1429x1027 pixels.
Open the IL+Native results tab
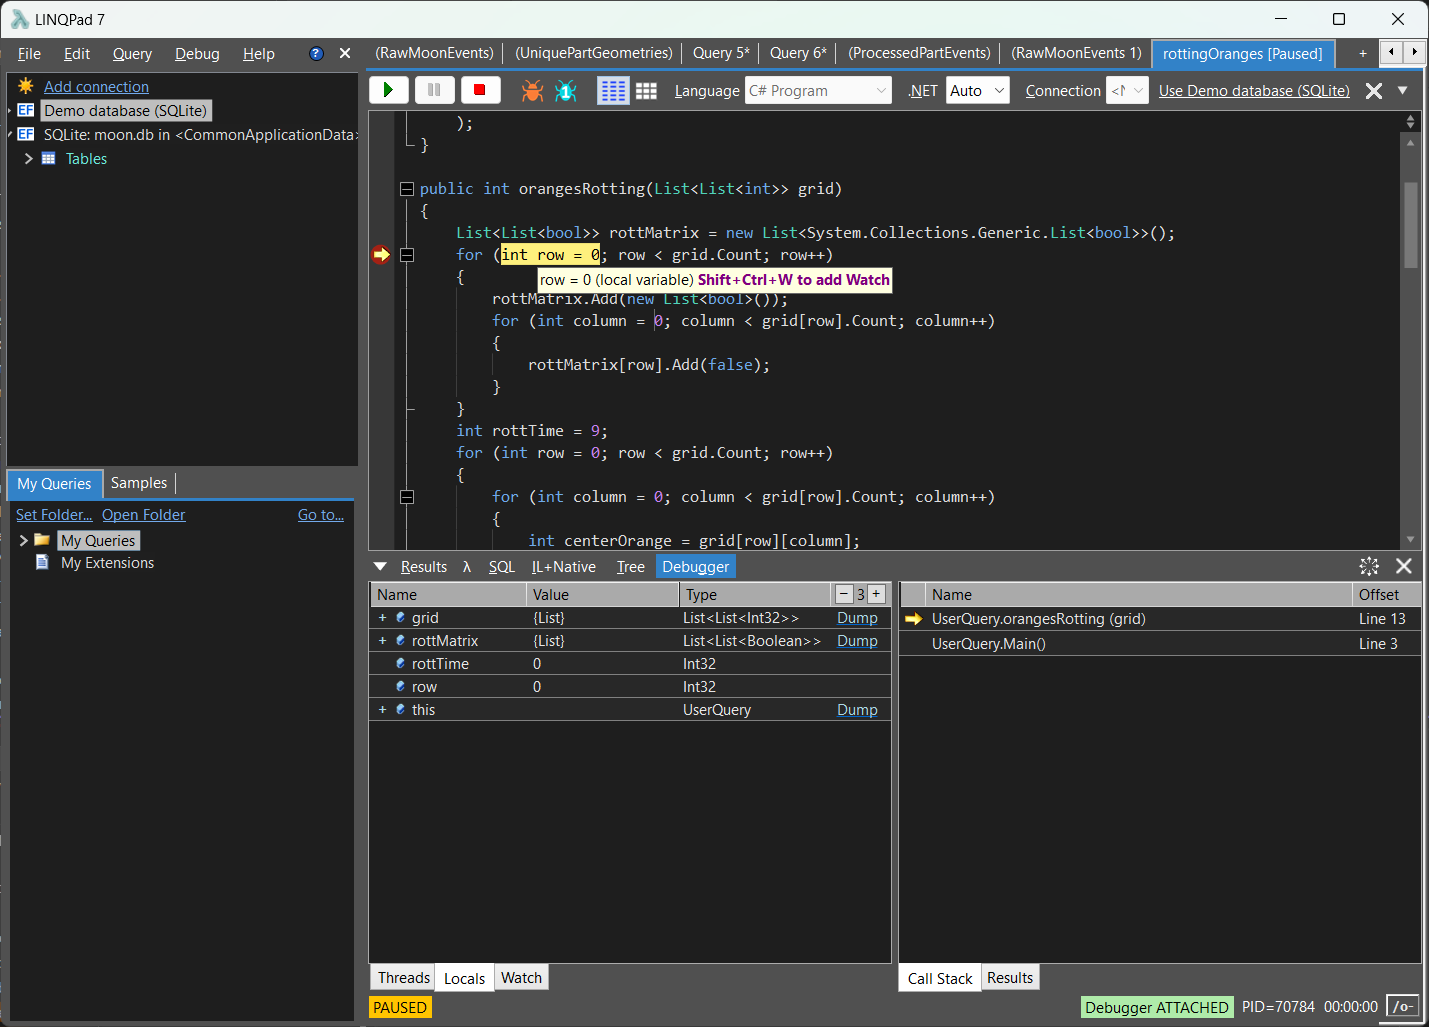563,567
